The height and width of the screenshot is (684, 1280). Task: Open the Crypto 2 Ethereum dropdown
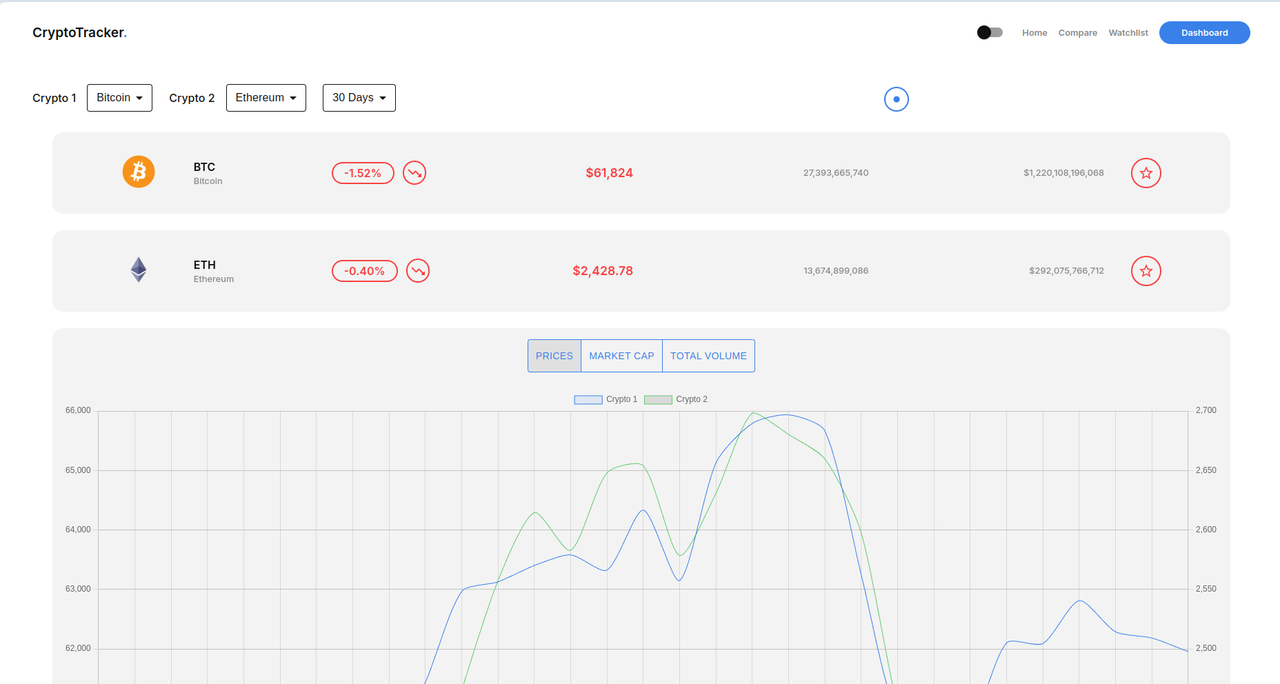tap(266, 98)
